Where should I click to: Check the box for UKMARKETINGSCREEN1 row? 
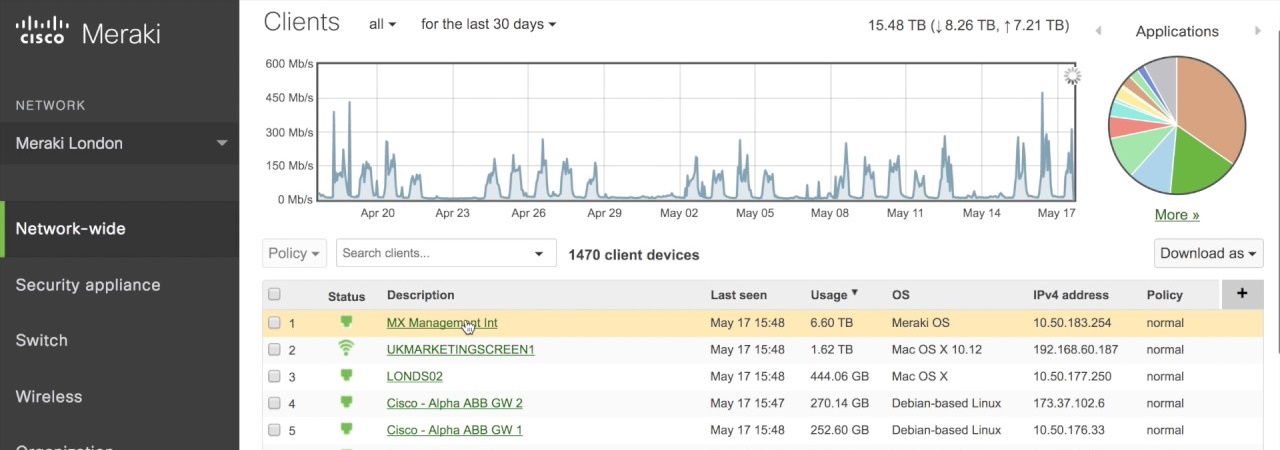274,350
